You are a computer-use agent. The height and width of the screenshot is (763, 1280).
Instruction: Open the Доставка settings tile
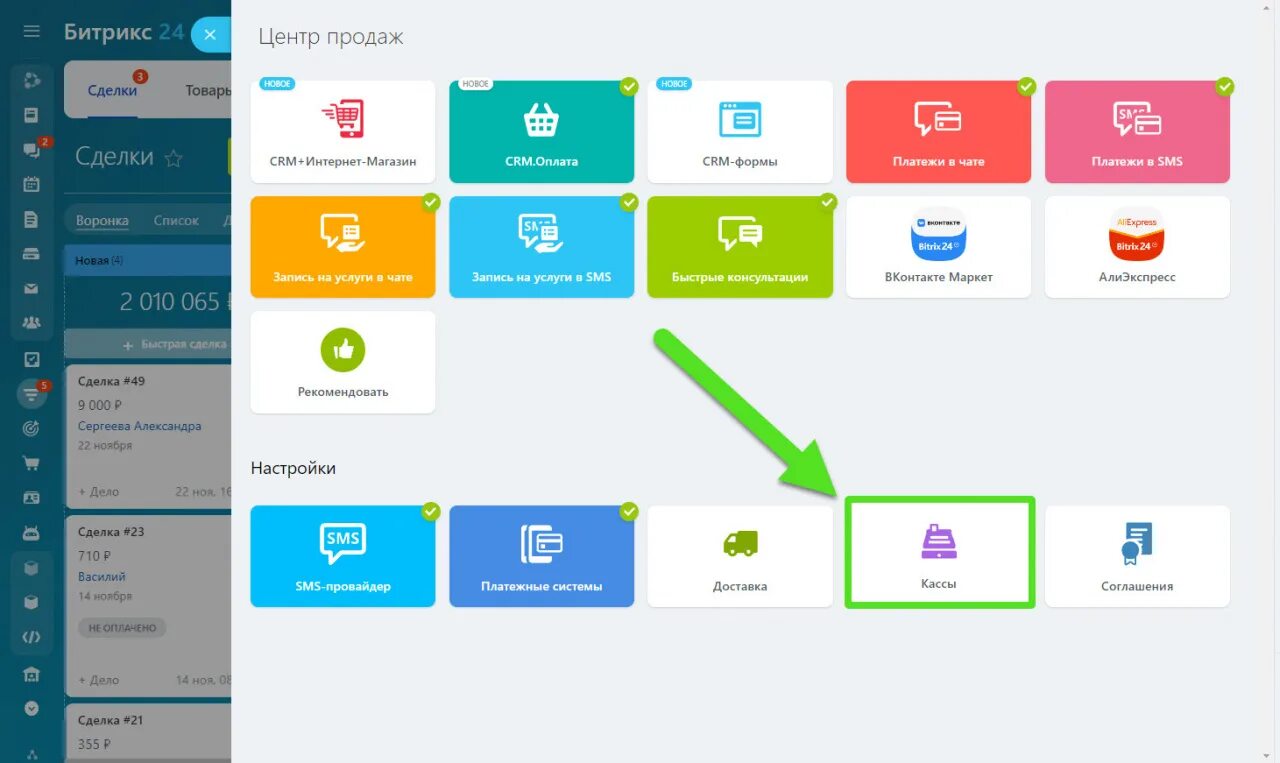pos(740,556)
